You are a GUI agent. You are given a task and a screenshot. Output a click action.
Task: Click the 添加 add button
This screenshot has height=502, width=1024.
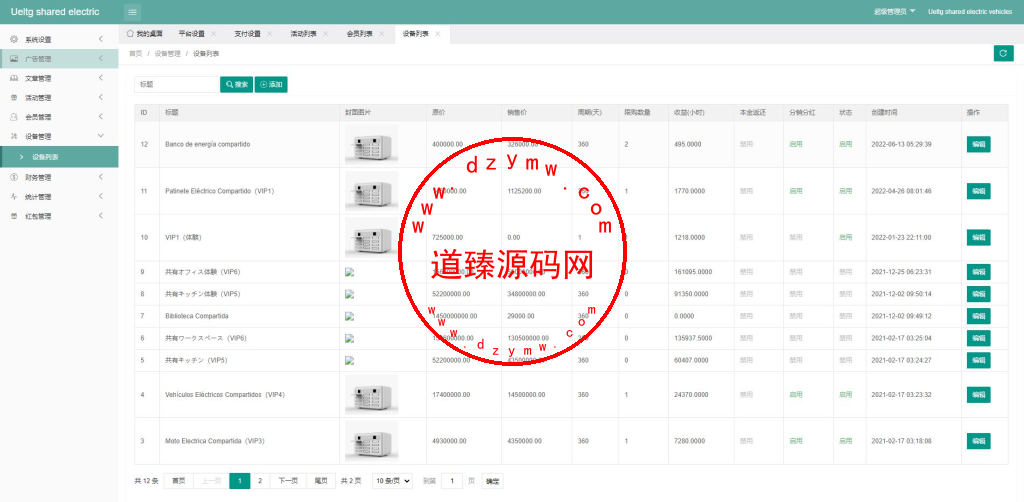click(271, 84)
